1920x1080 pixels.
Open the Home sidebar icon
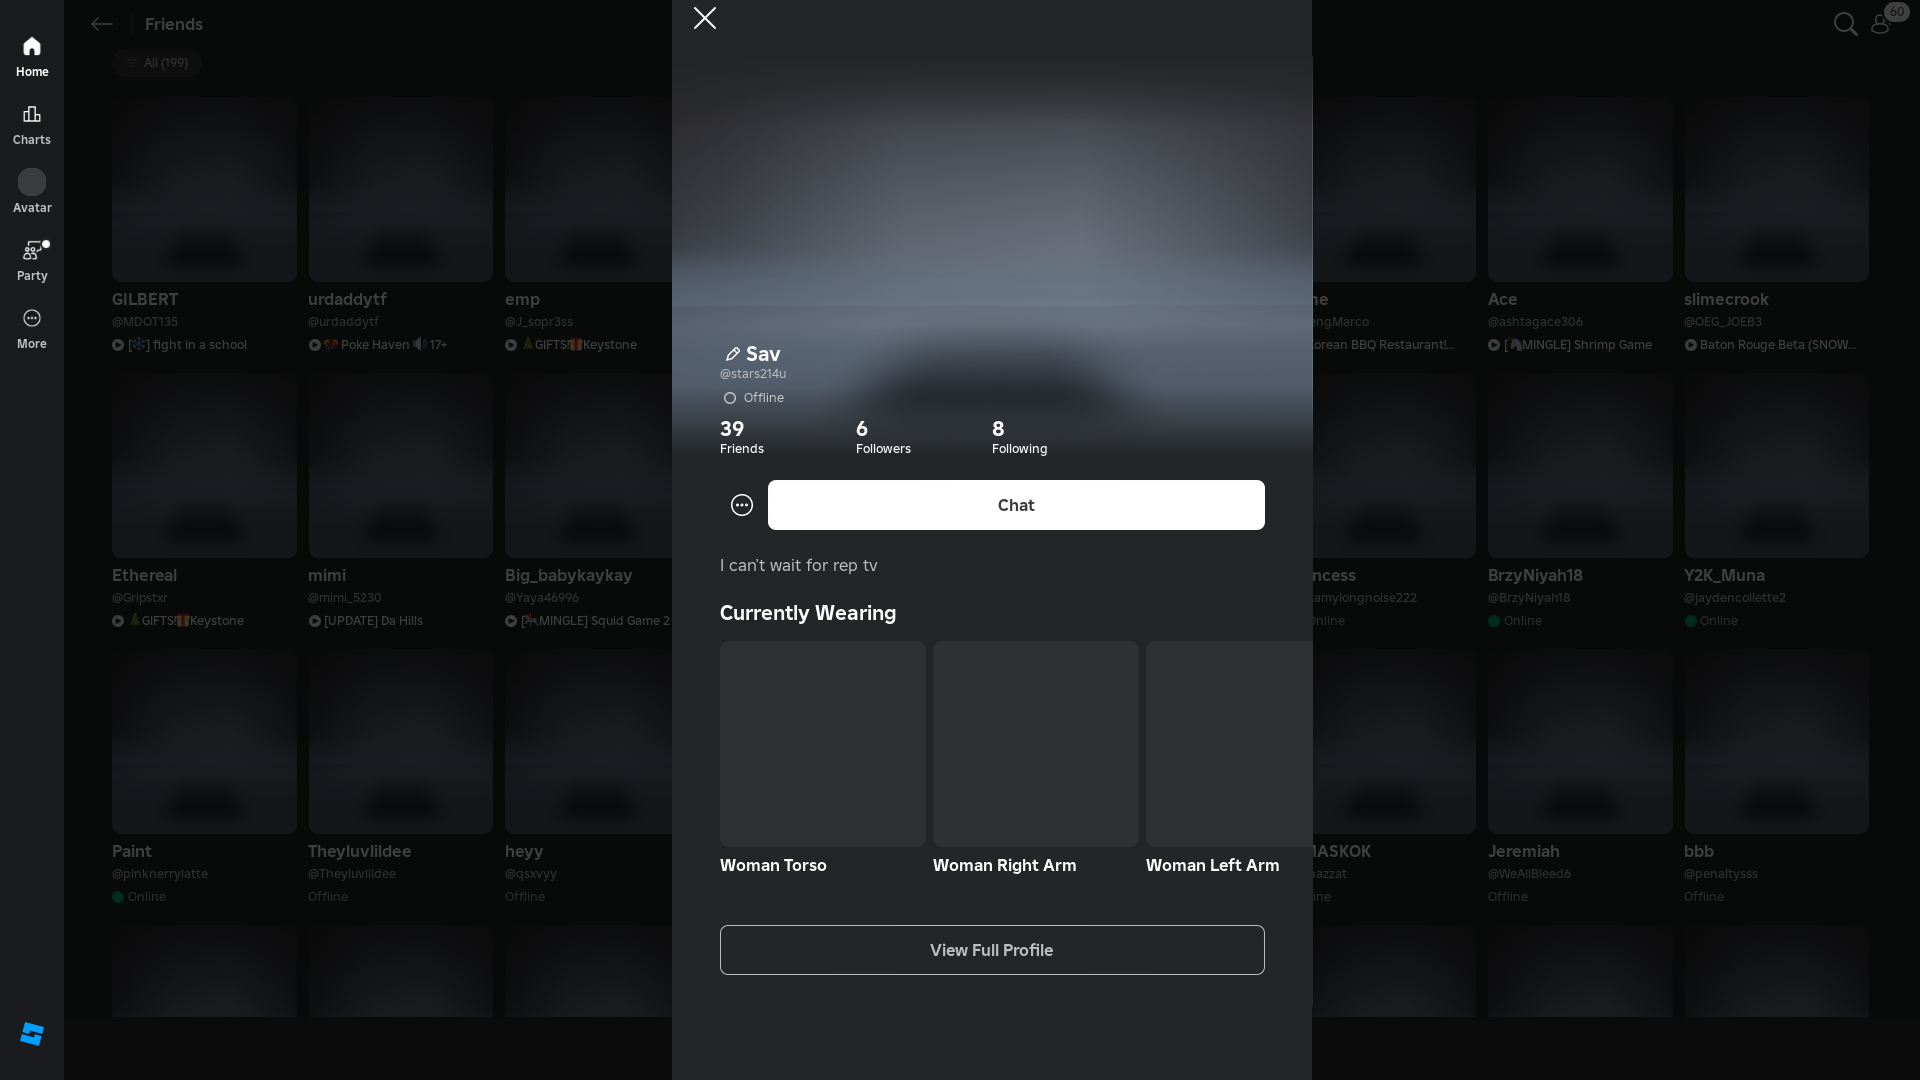point(32,57)
